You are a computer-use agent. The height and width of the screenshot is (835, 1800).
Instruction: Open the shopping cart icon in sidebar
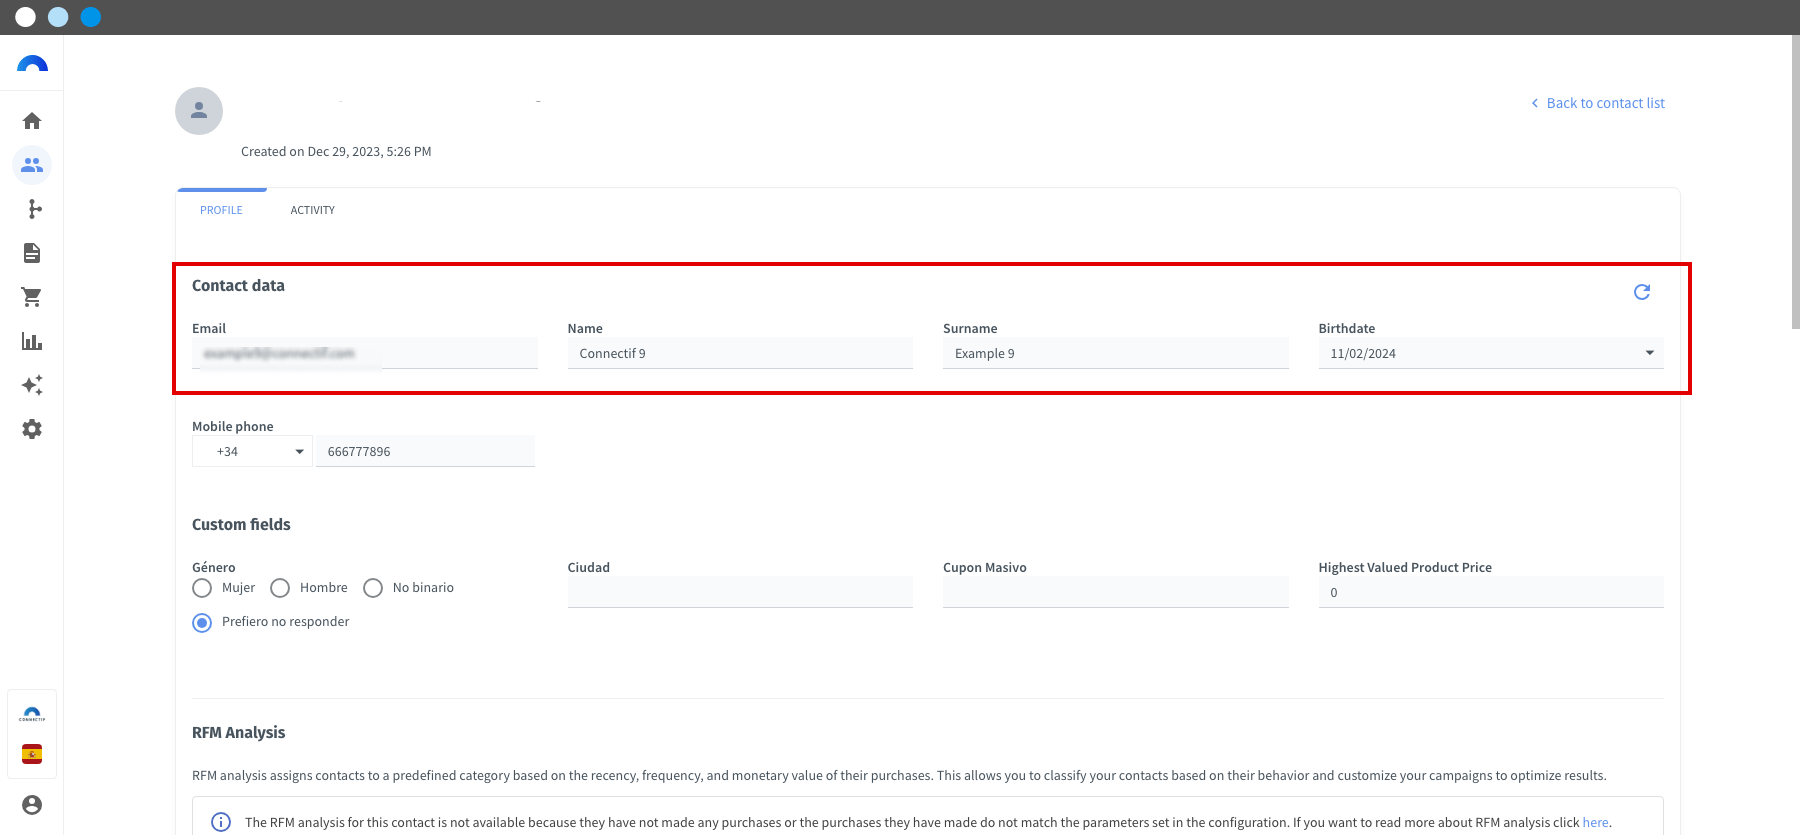pos(32,297)
